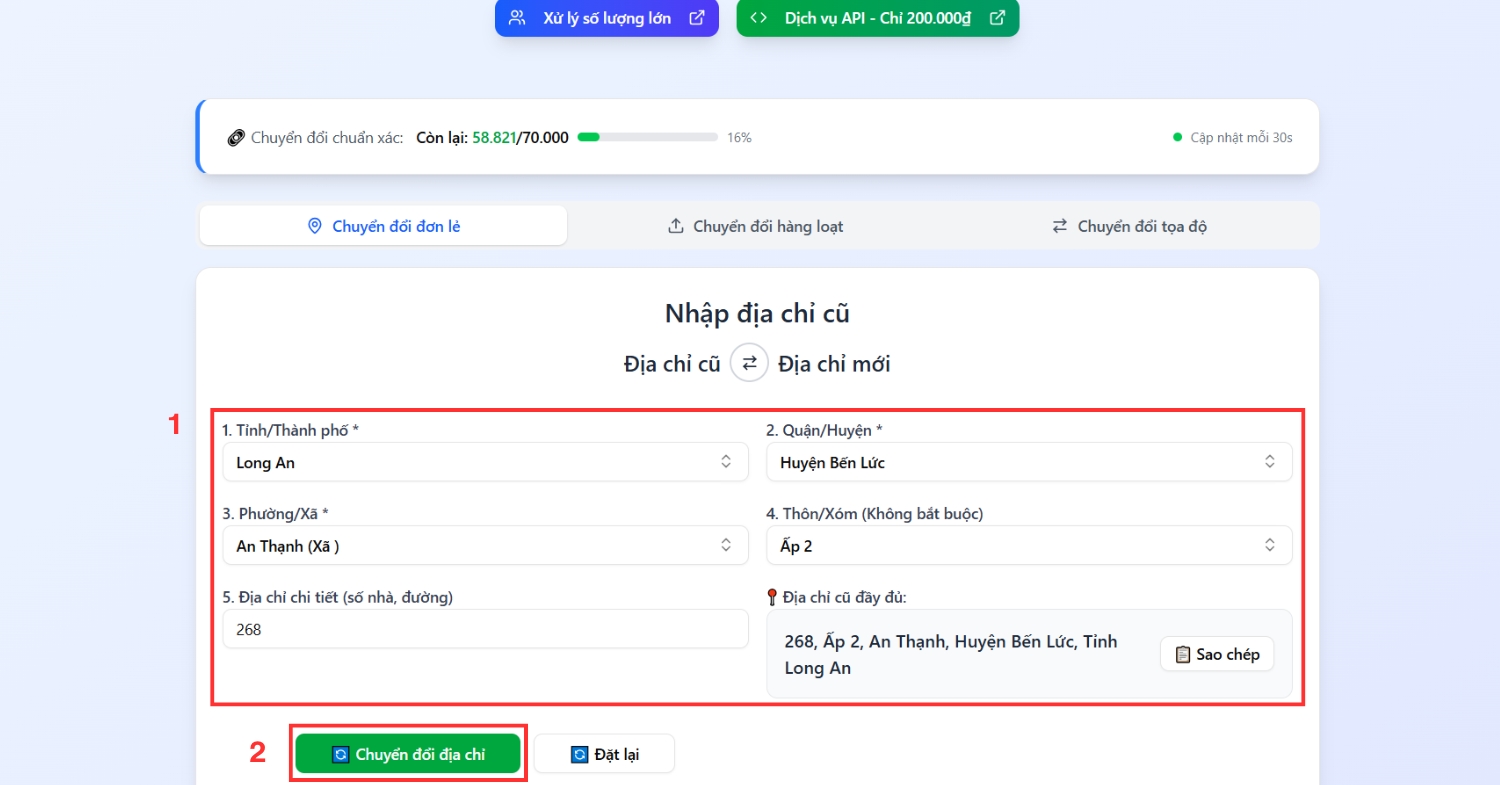Click the users icon on Xử lý số lượng lớn
1500x785 pixels.
coord(517,18)
